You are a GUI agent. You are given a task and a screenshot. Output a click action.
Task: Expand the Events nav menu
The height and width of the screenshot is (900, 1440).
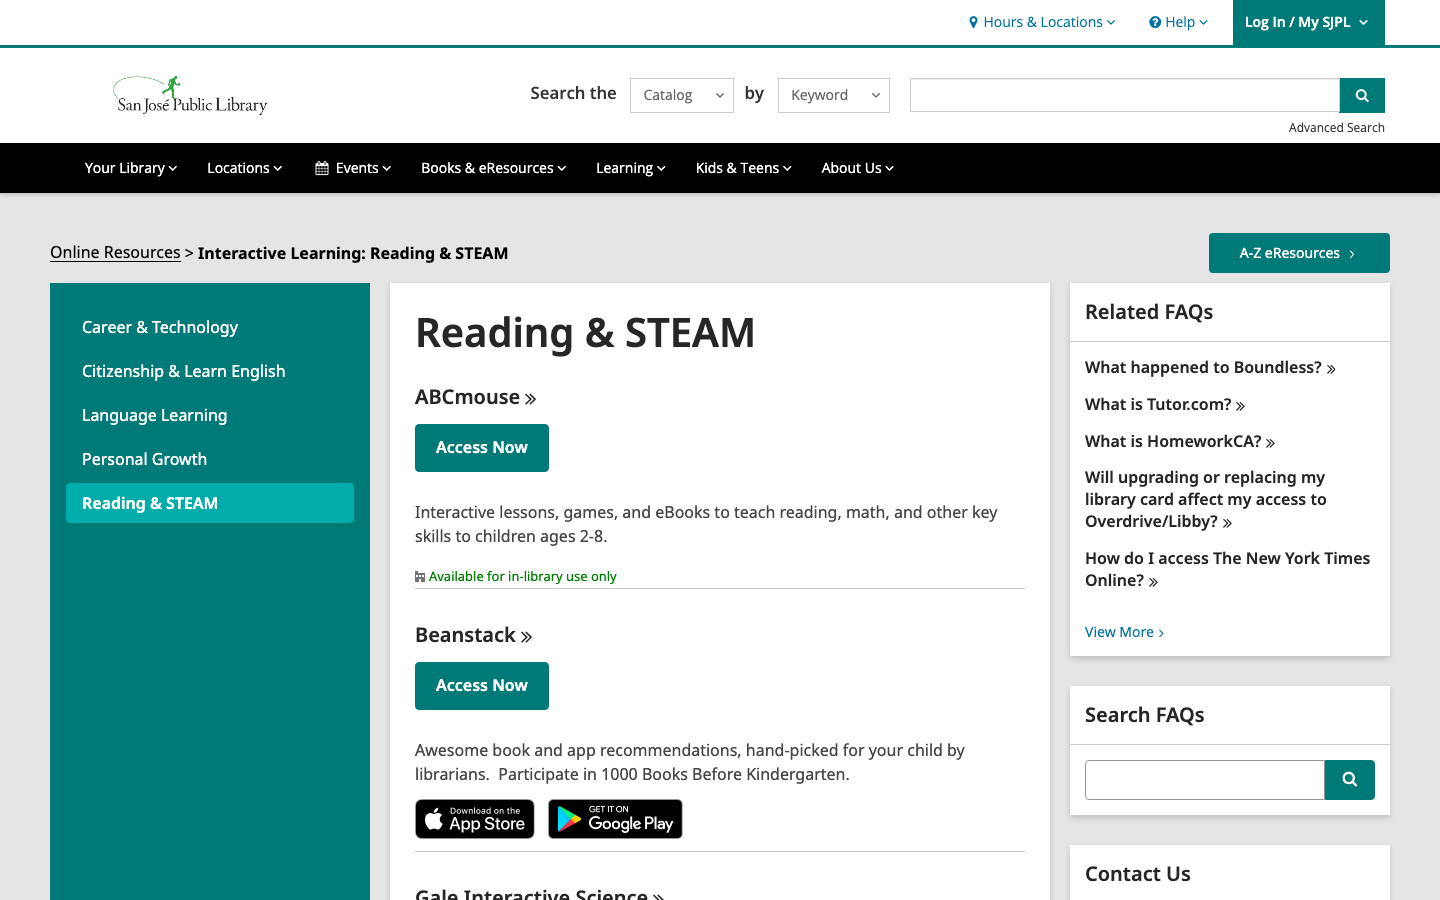coord(353,168)
